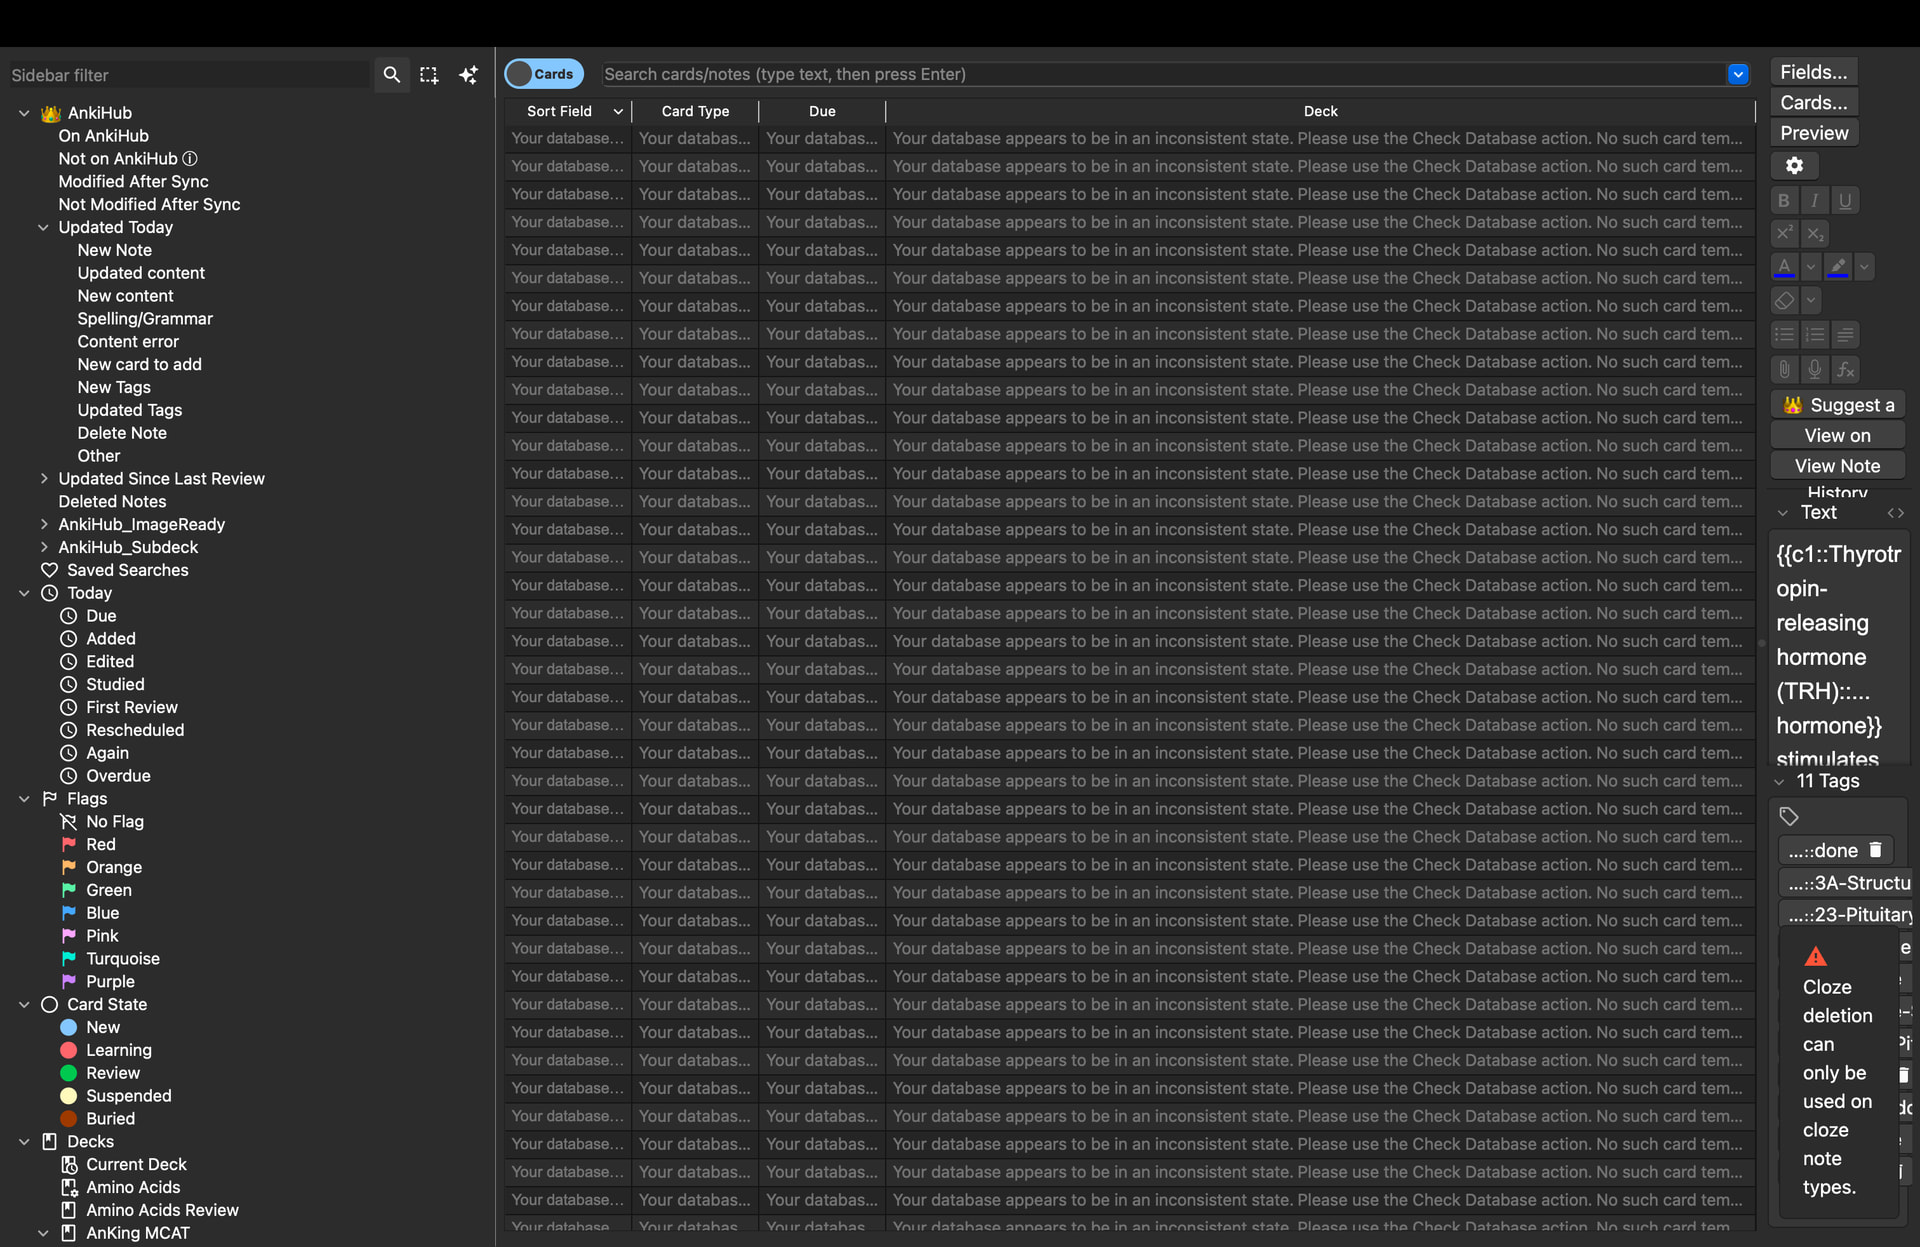1920x1247 pixels.
Task: Attach a file with the paperclip icon
Action: (x=1783, y=370)
